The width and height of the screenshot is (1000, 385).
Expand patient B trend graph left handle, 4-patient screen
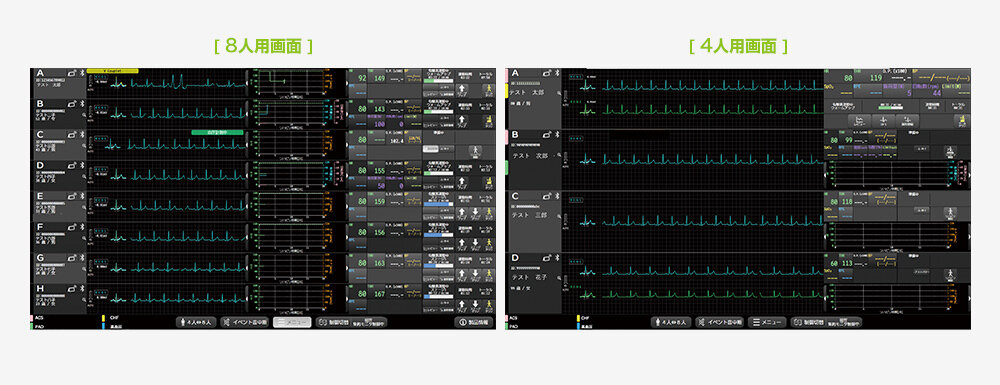(x=825, y=175)
